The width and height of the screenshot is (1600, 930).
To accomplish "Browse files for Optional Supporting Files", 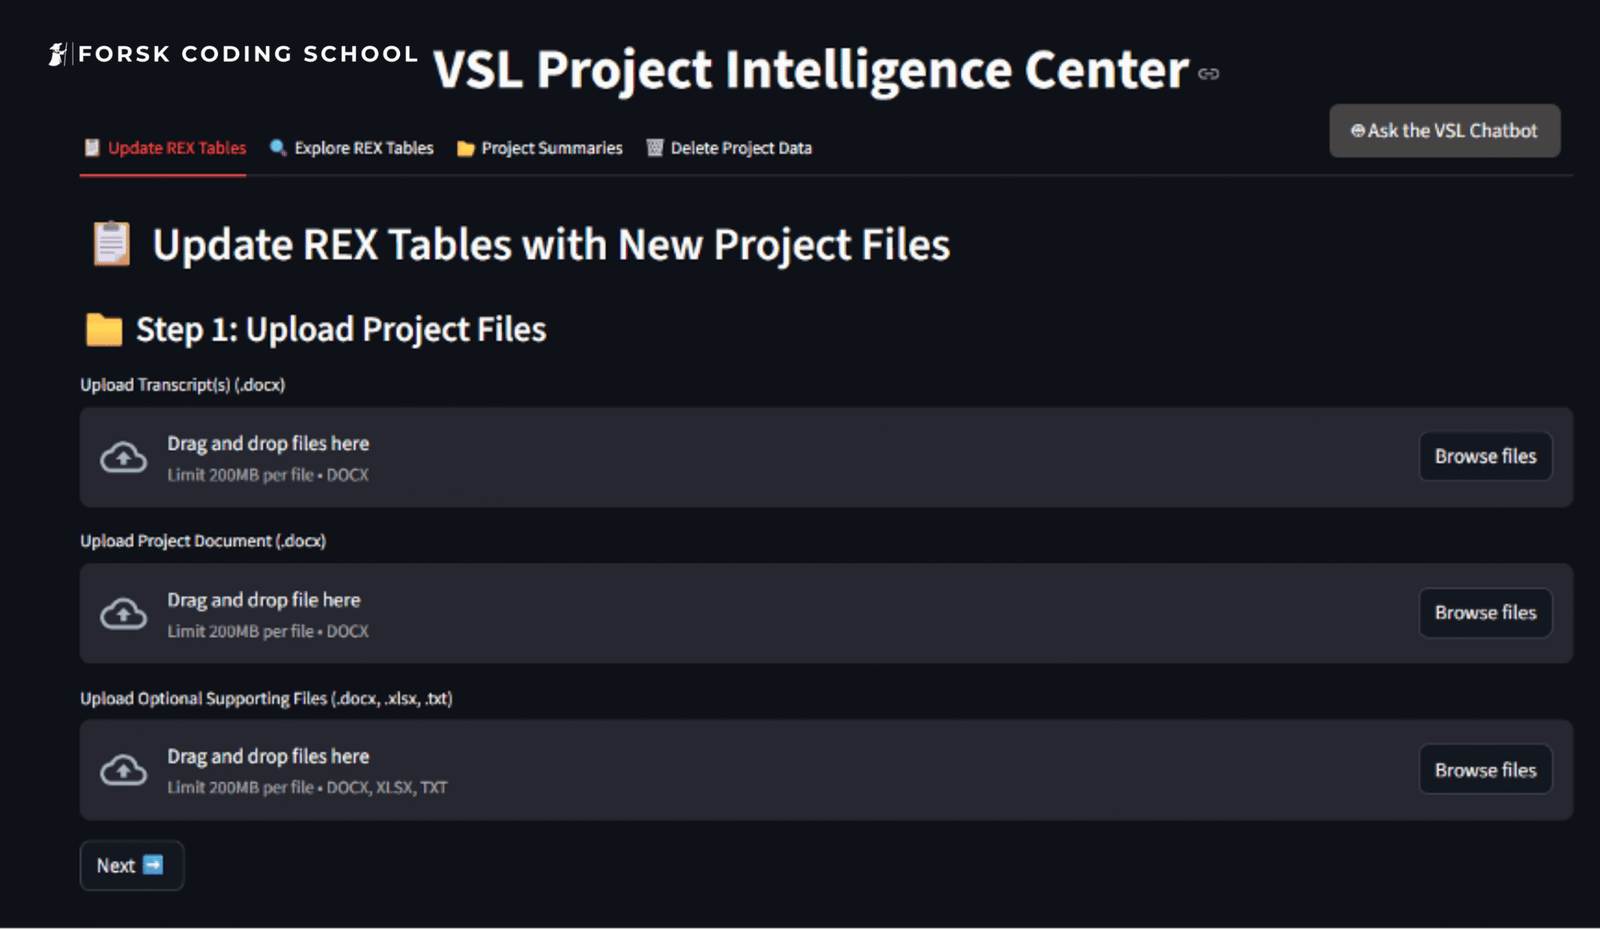I will [1485, 770].
